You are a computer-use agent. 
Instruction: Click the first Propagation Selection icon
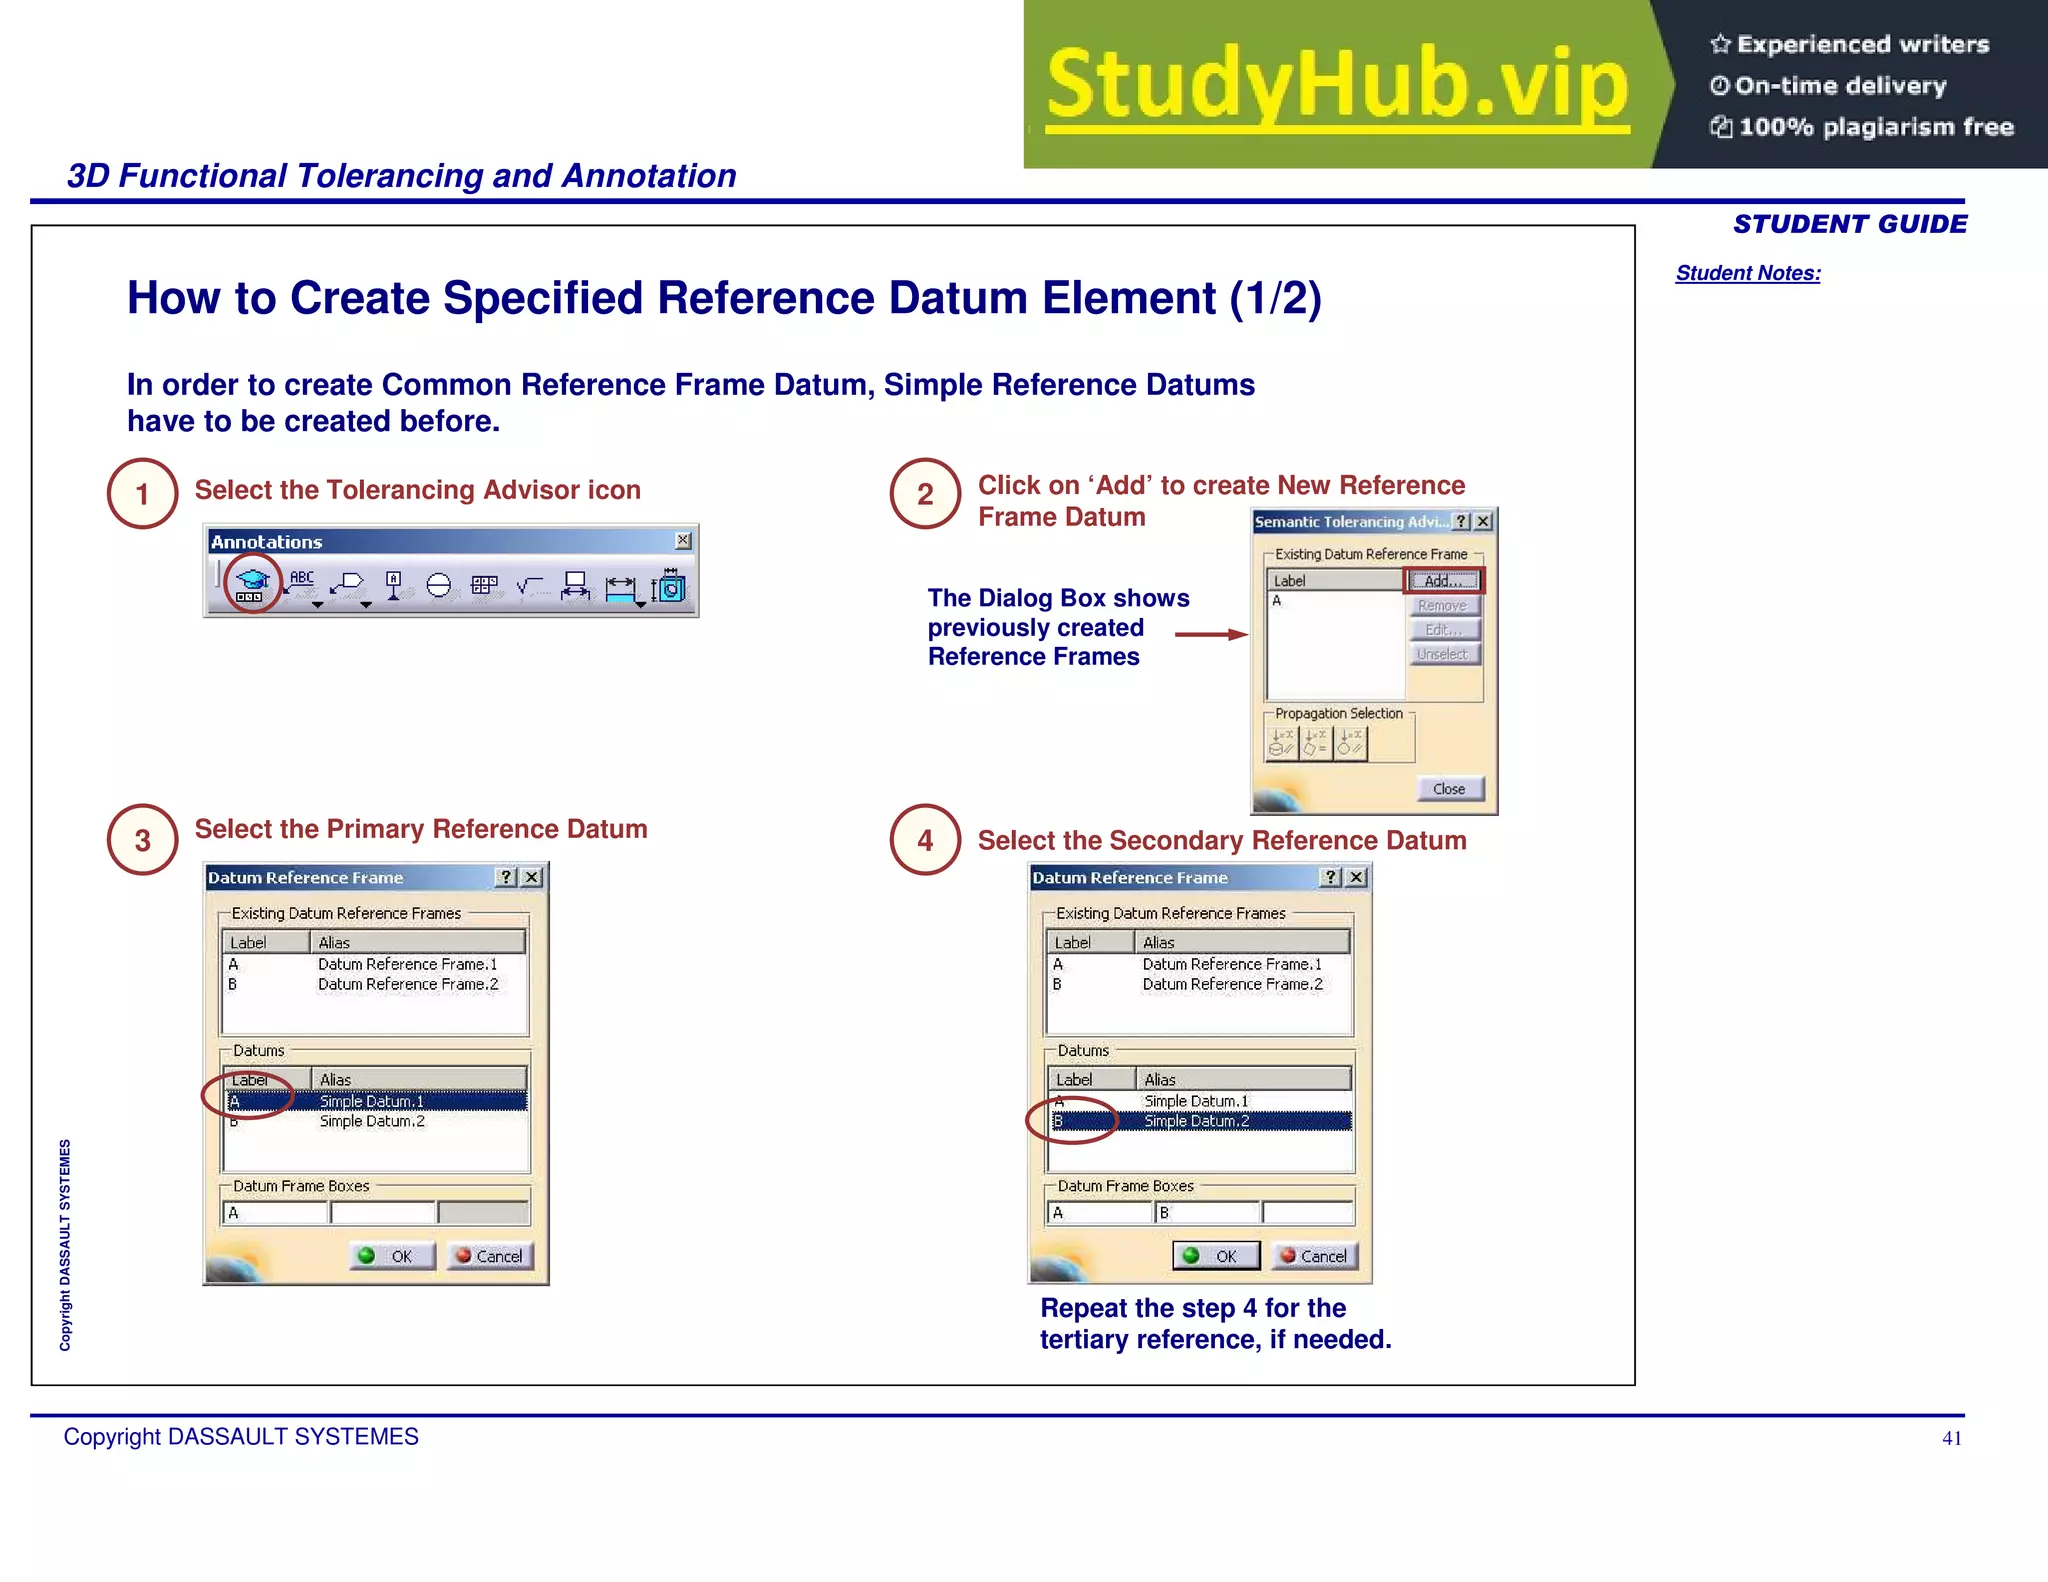pyautogui.click(x=1281, y=743)
